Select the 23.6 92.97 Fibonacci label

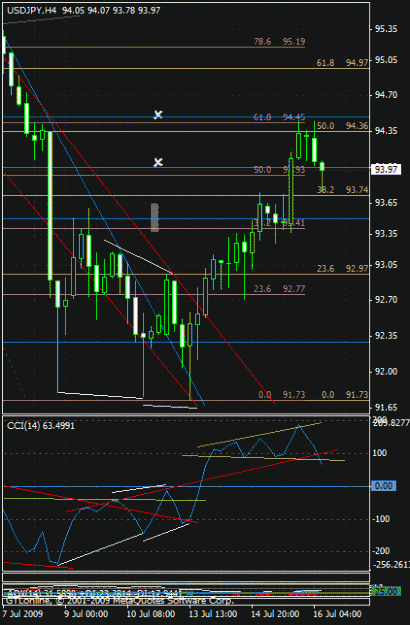[342, 269]
